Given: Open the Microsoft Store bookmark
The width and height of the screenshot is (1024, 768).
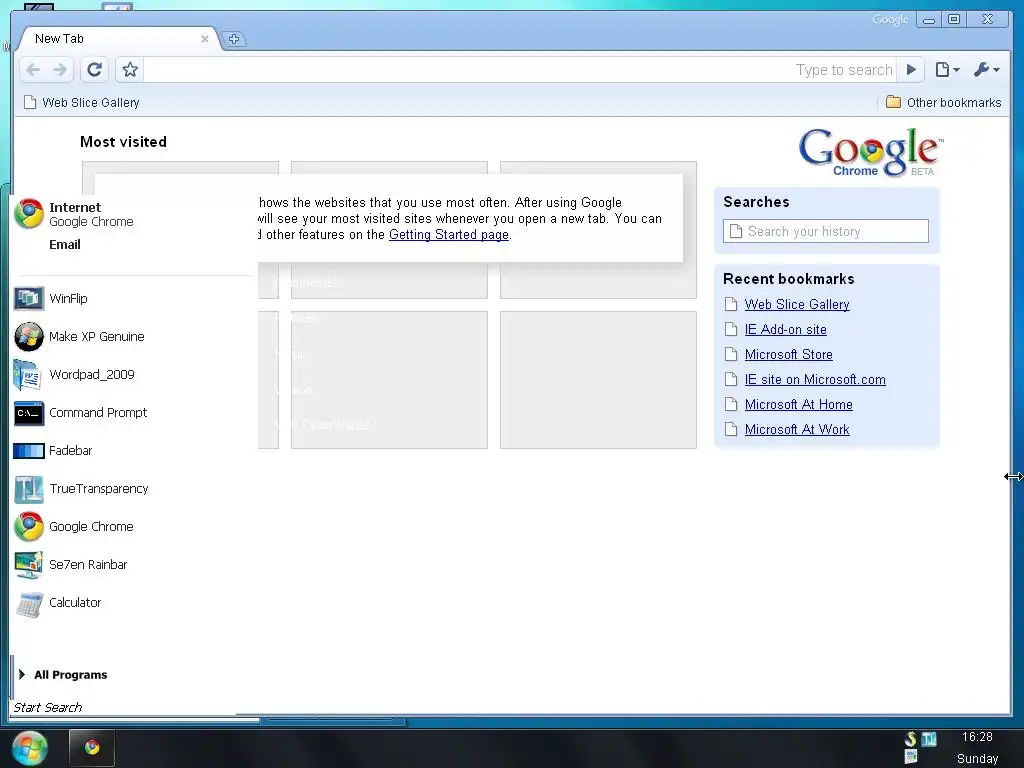Looking at the screenshot, I should coord(788,355).
